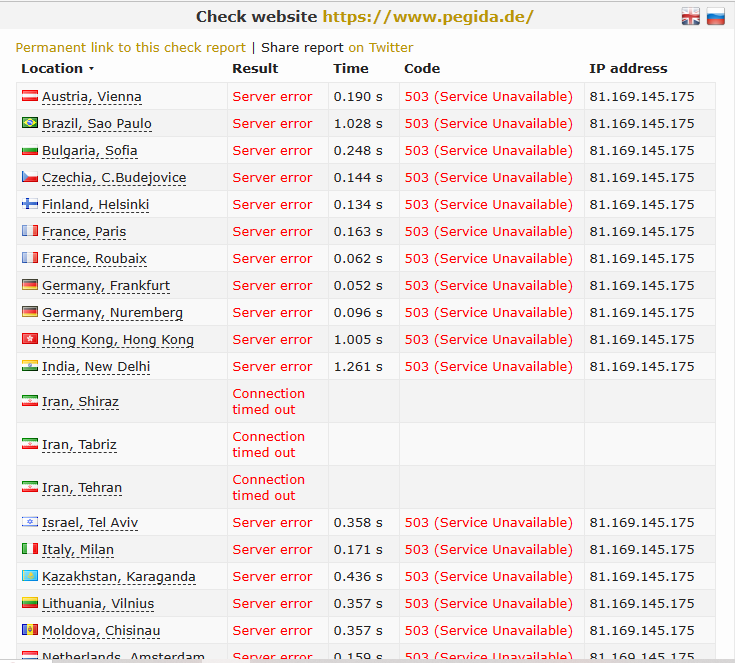This screenshot has height=663, width=735.
Task: Select the 1.028 s time value
Action: click(x=358, y=124)
